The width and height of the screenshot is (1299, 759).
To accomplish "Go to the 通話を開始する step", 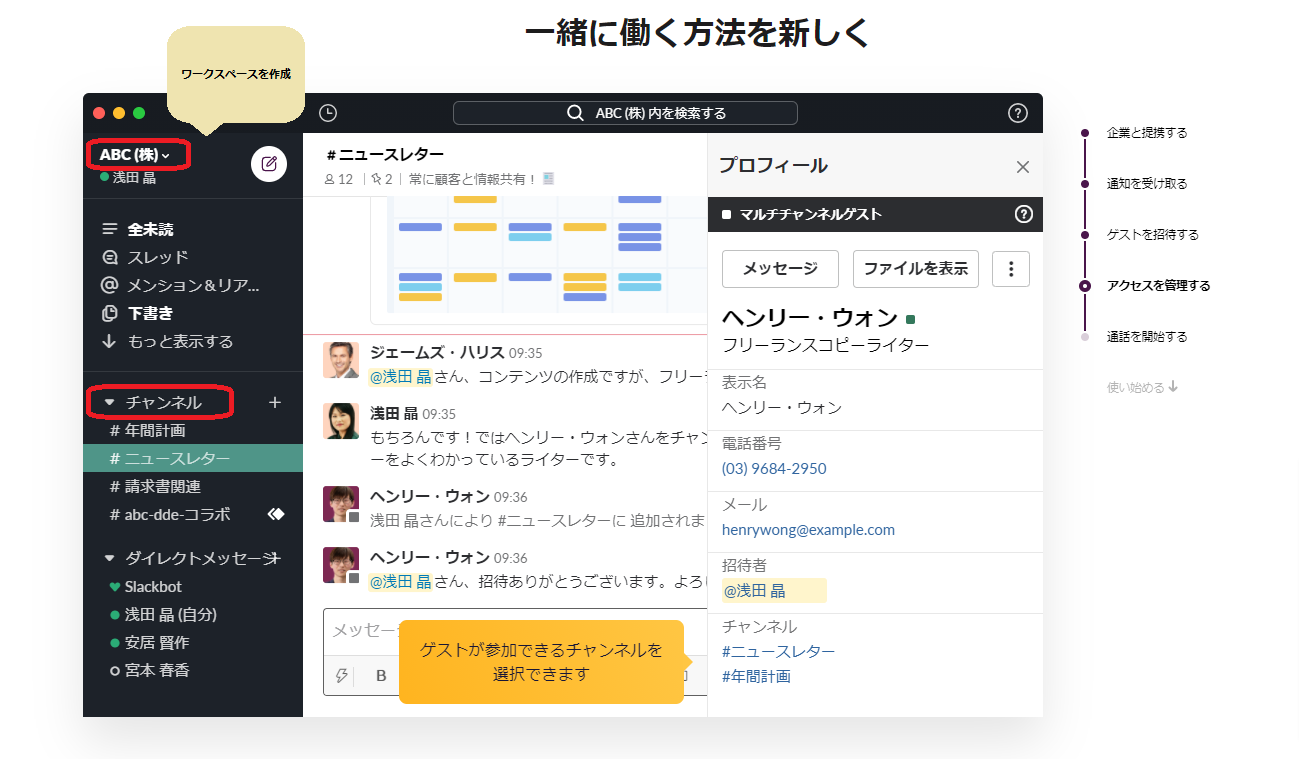I will 1147,336.
